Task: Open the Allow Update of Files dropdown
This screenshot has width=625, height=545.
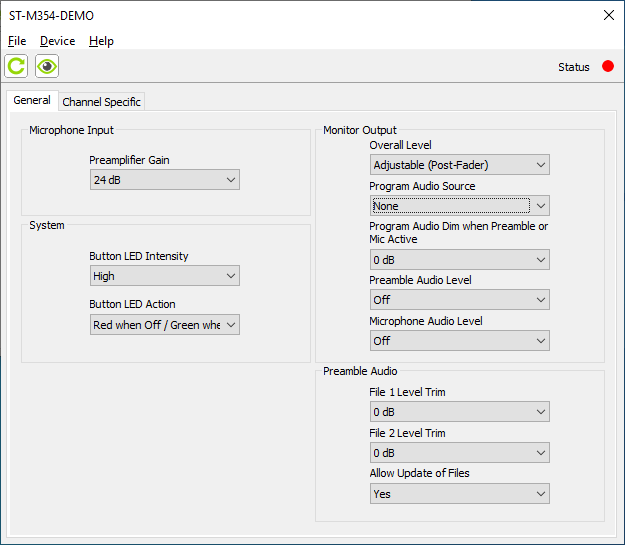Action: pyautogui.click(x=459, y=494)
